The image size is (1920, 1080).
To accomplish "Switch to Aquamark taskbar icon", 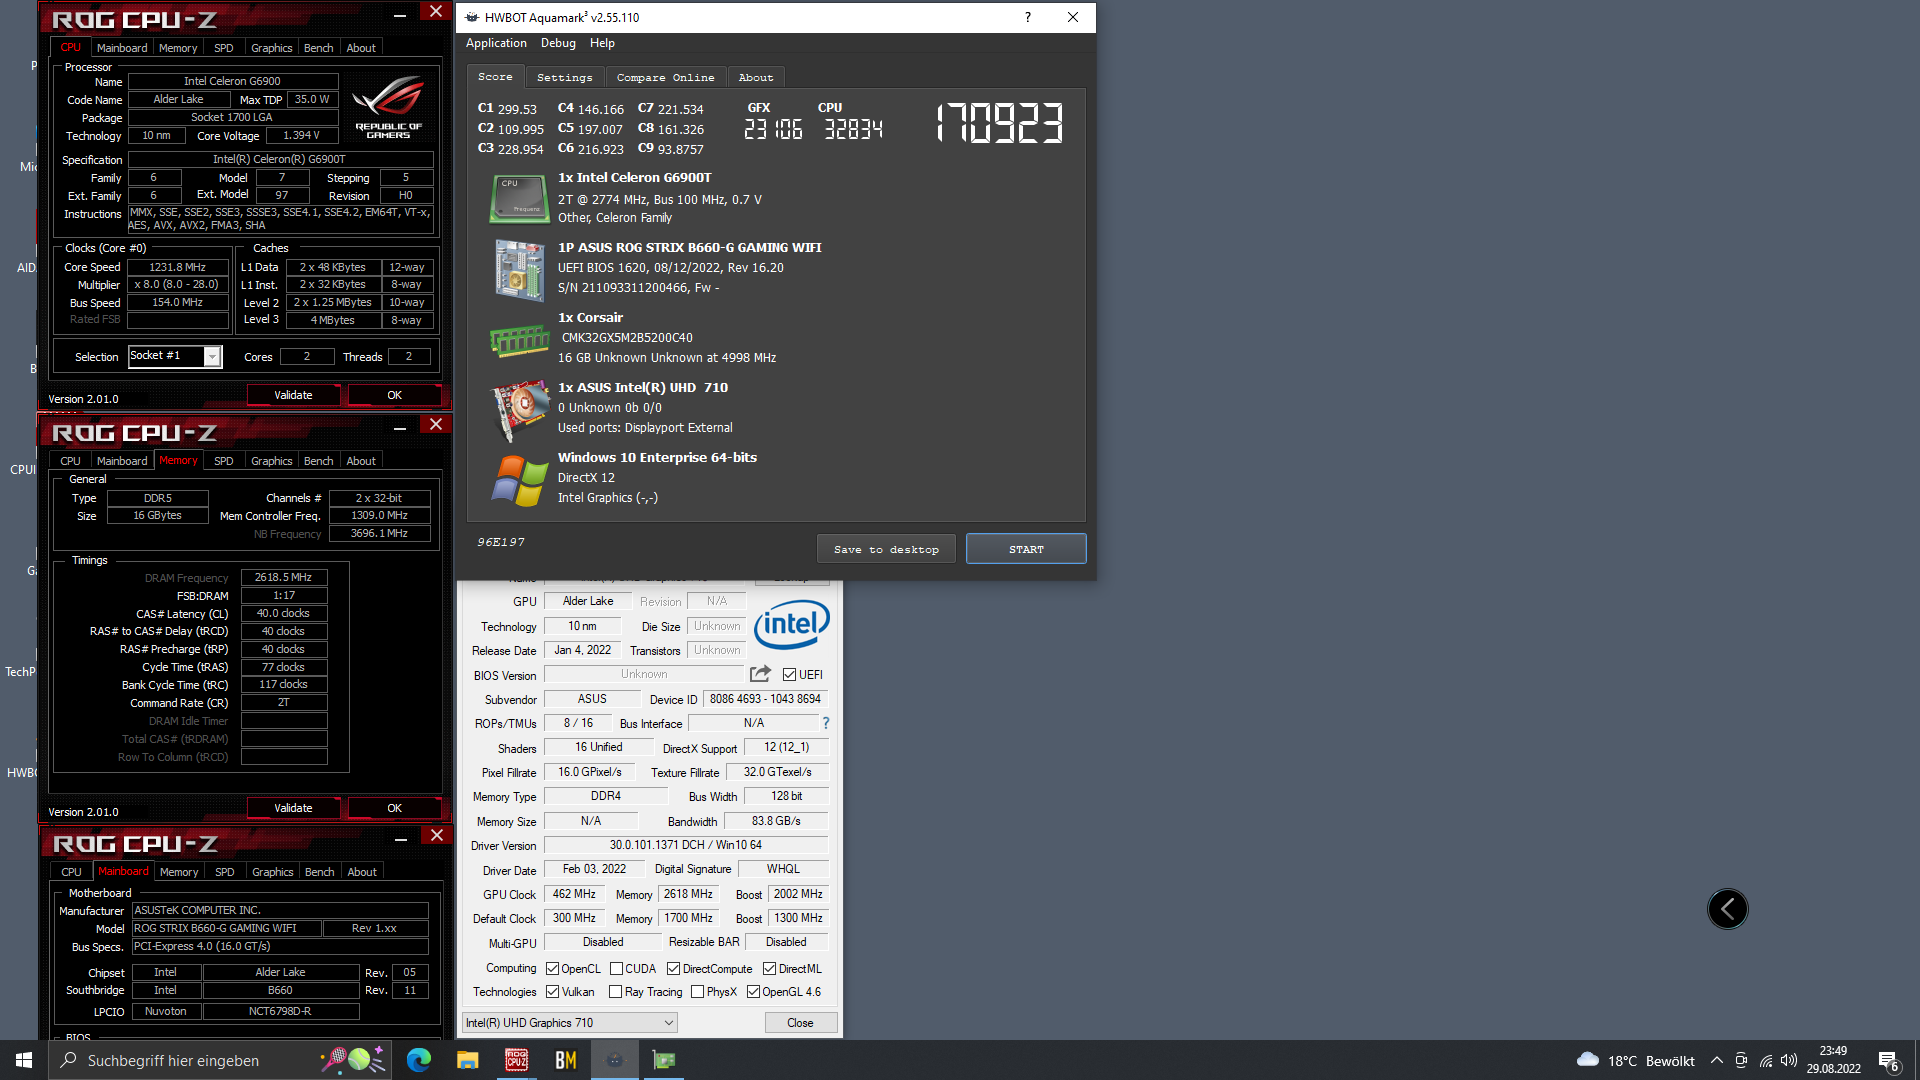I will click(x=615, y=1060).
